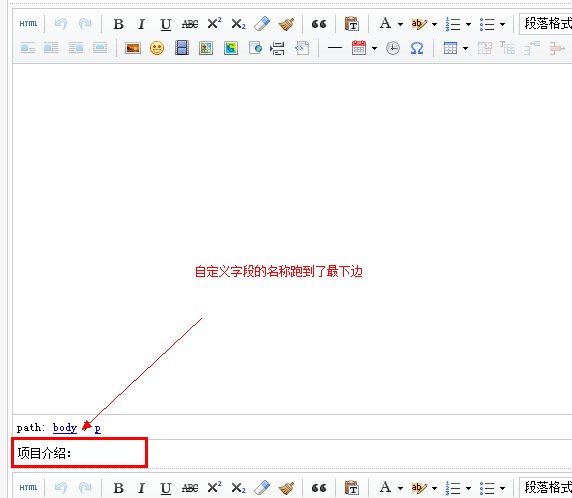Open the insert table dropdown menu
The height and width of the screenshot is (498, 572).
point(465,48)
